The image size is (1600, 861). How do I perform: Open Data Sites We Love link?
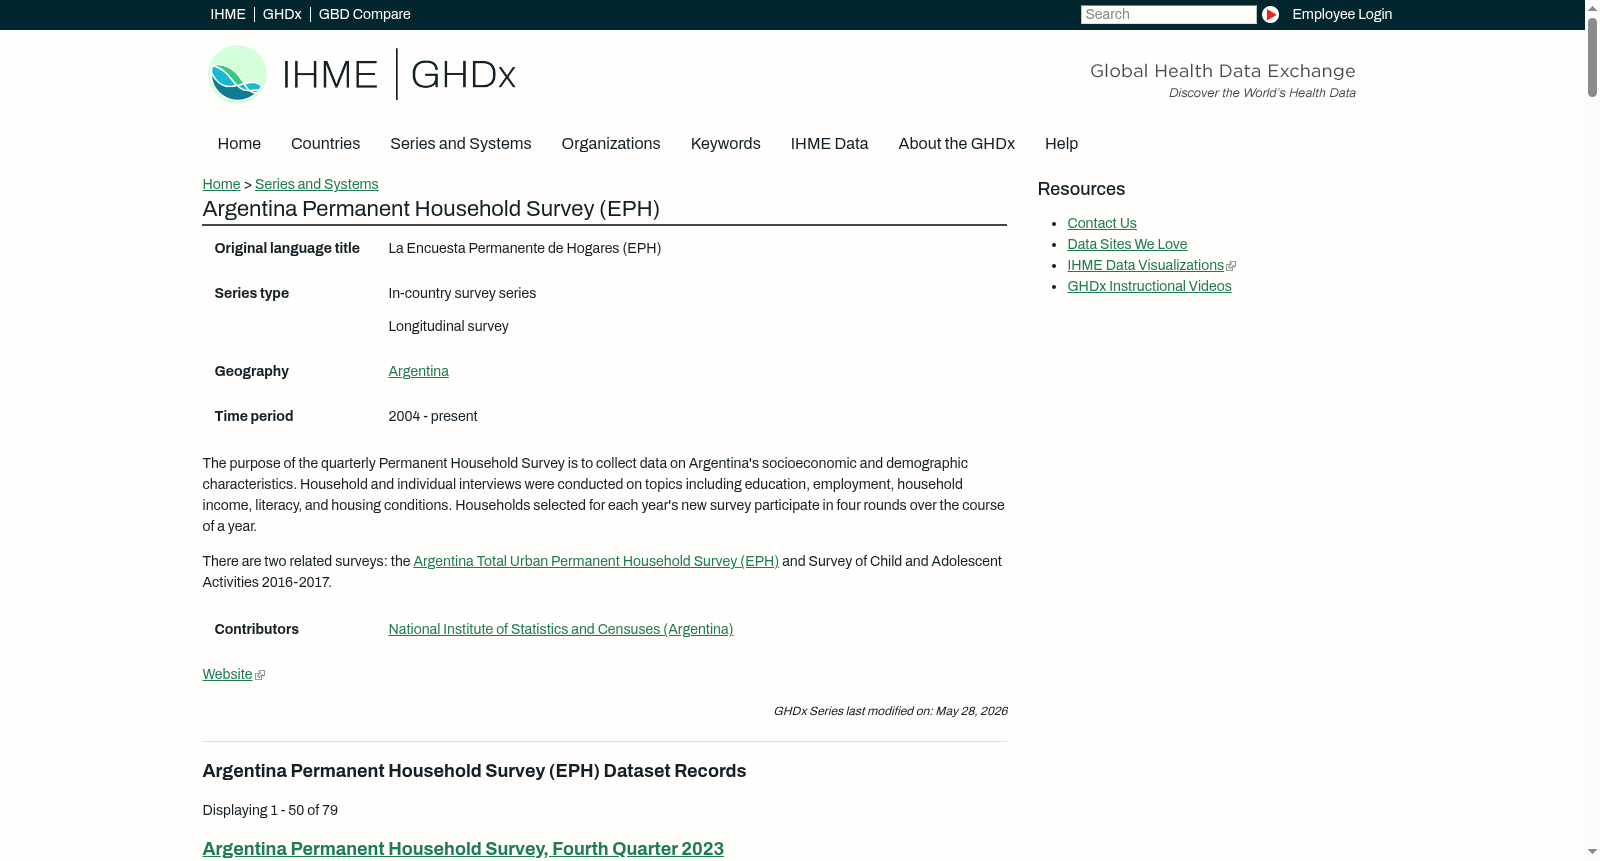coord(1127,244)
